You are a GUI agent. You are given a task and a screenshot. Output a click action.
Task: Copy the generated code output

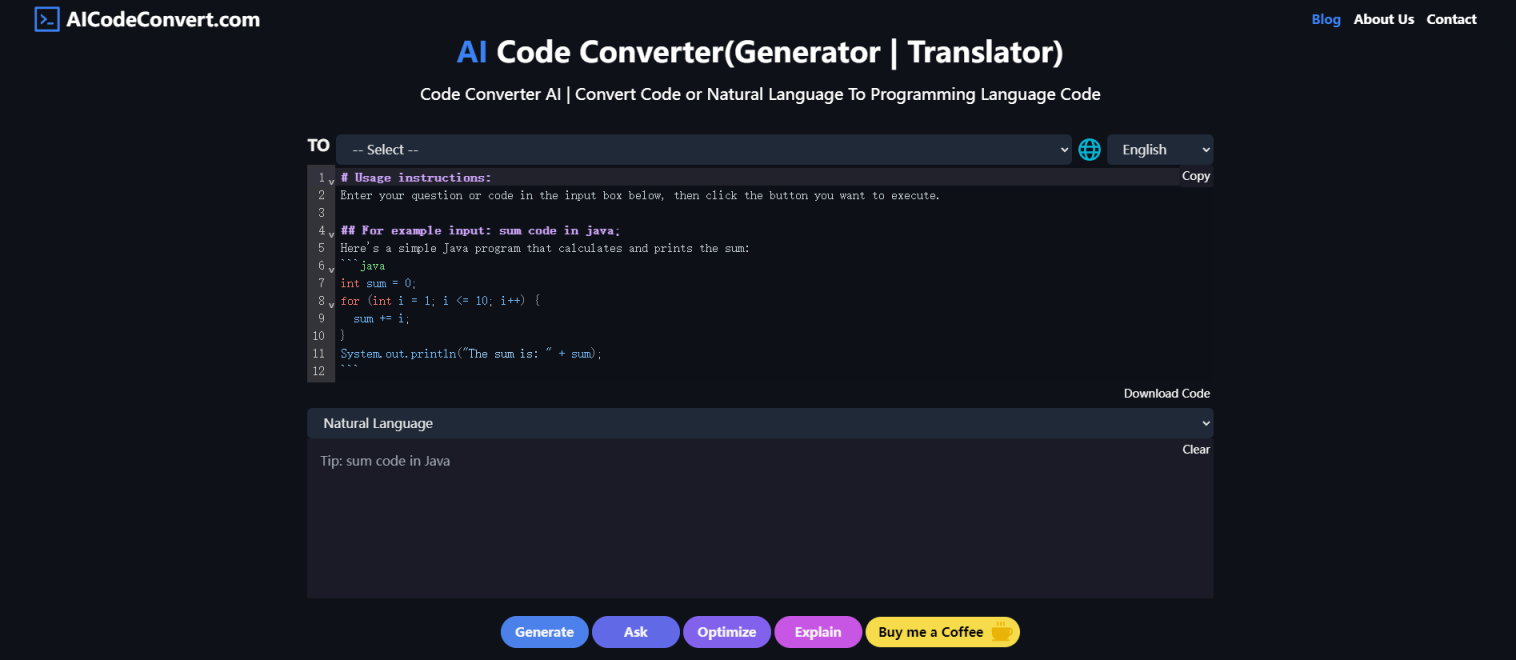[1195, 175]
